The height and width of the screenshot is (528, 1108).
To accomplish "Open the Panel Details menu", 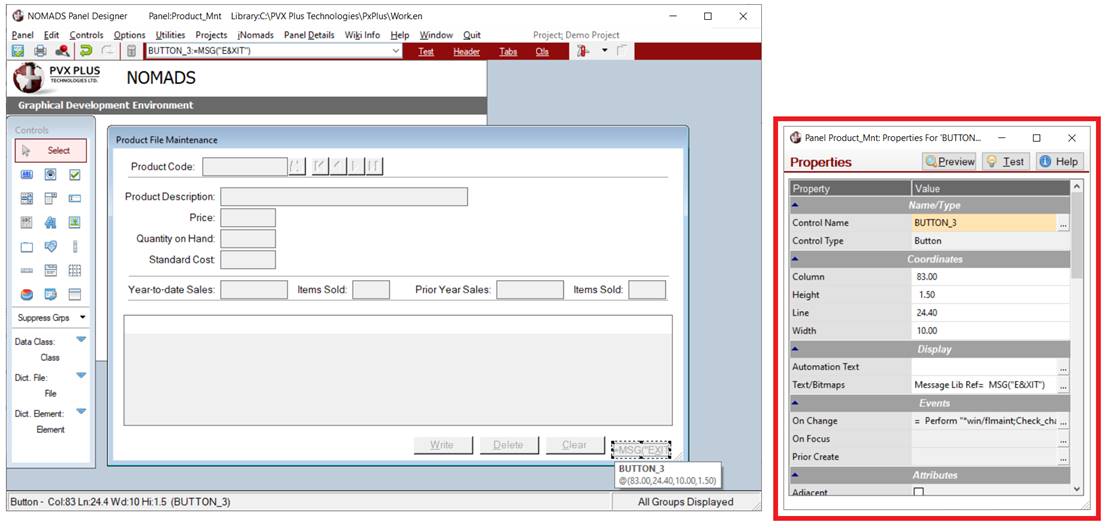I will pos(309,35).
